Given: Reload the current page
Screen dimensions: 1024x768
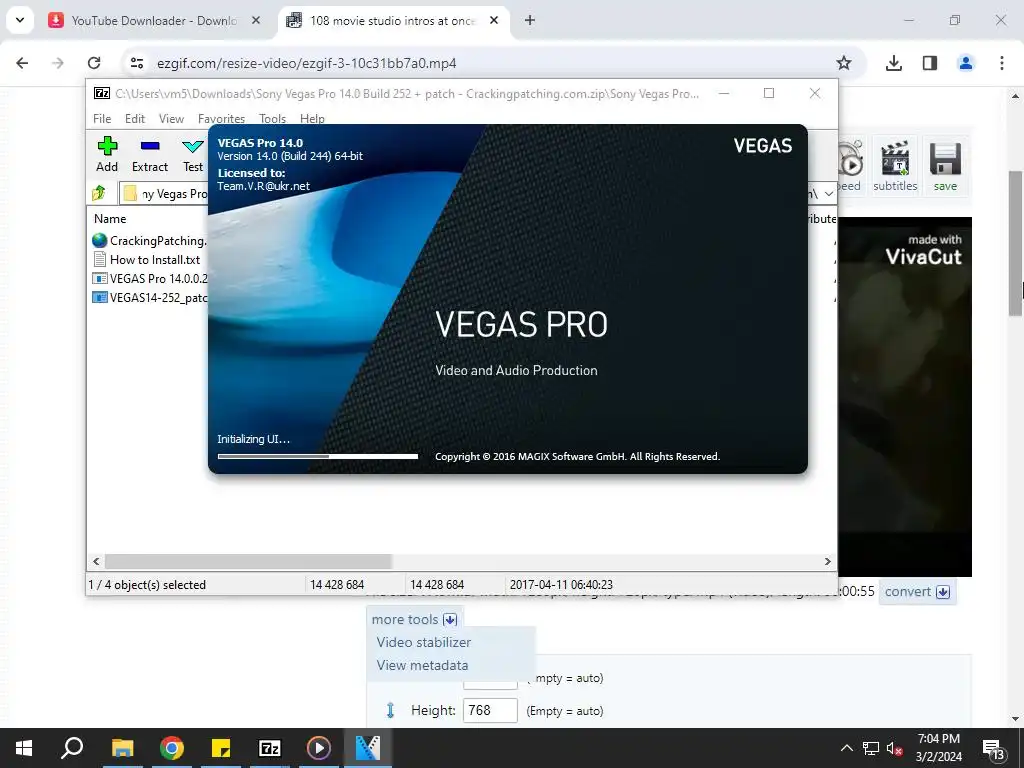Looking at the screenshot, I should point(94,63).
